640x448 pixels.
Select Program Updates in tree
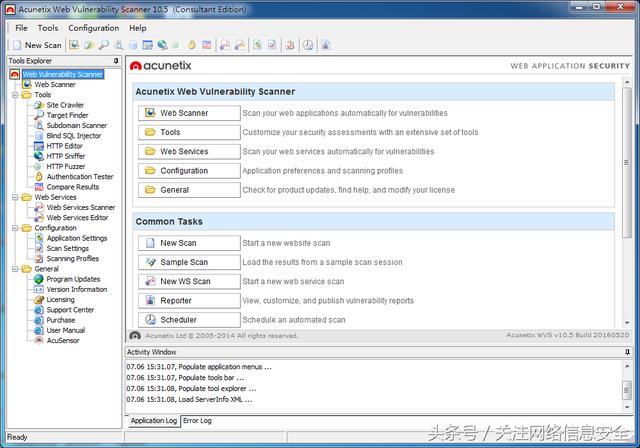[73, 279]
